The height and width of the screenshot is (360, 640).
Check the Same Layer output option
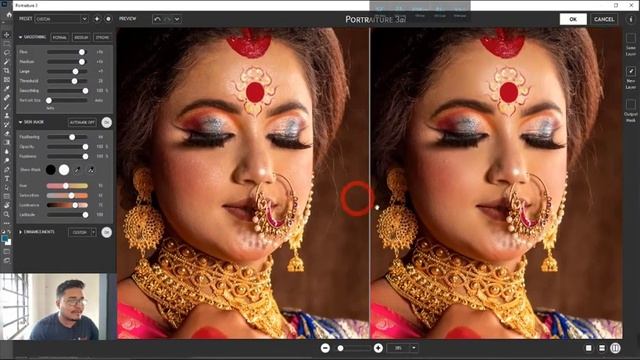pyautogui.click(x=631, y=38)
